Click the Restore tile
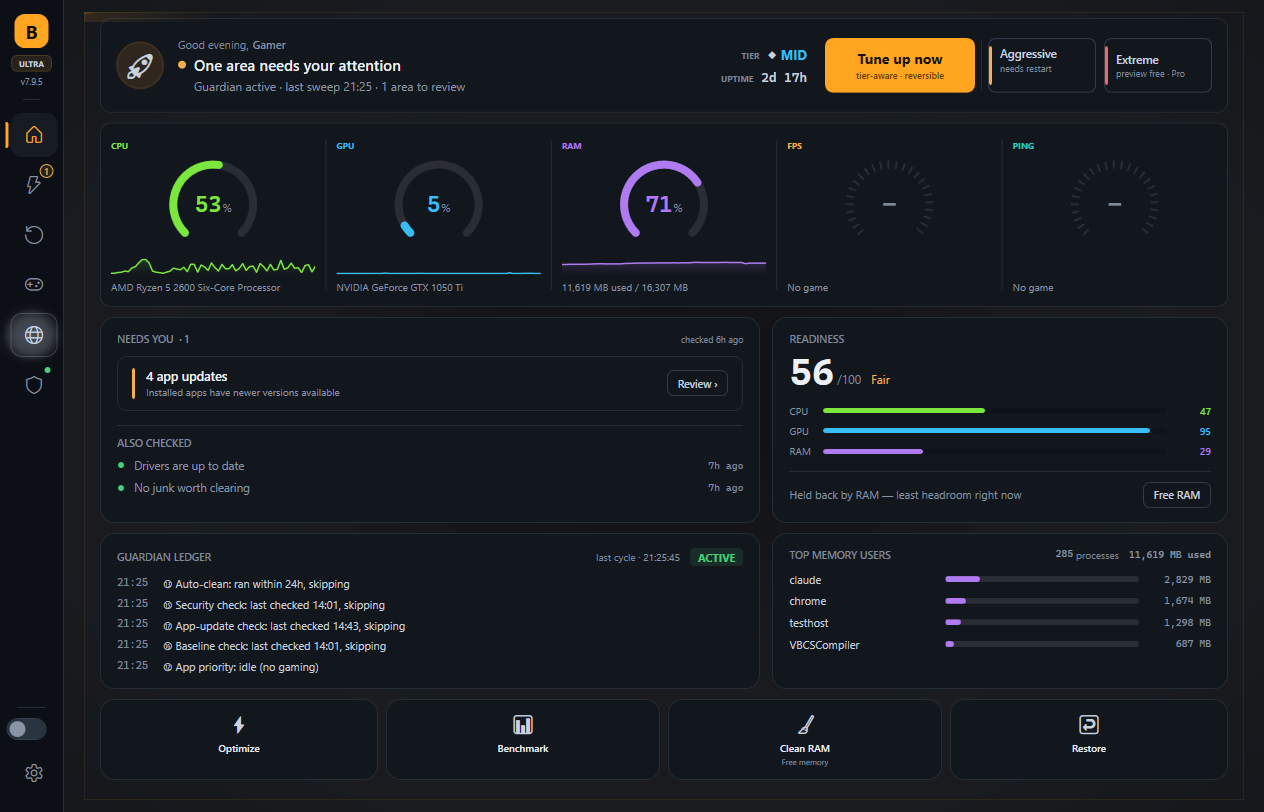The width and height of the screenshot is (1264, 812). click(x=1089, y=739)
